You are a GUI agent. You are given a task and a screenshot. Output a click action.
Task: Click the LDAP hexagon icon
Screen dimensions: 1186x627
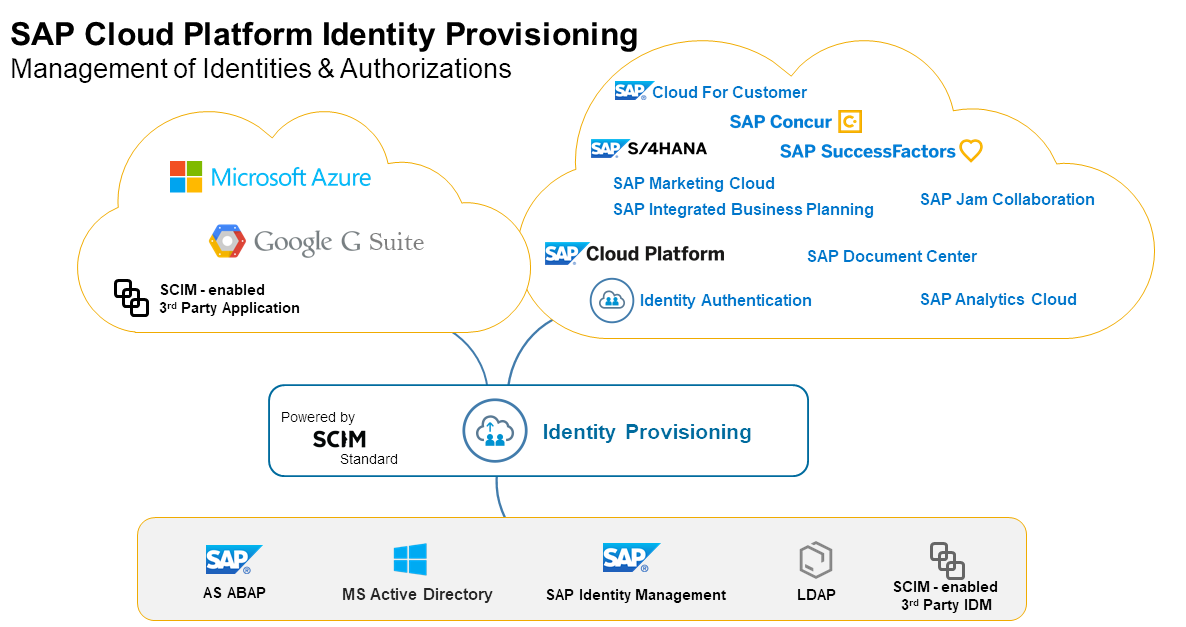[816, 561]
